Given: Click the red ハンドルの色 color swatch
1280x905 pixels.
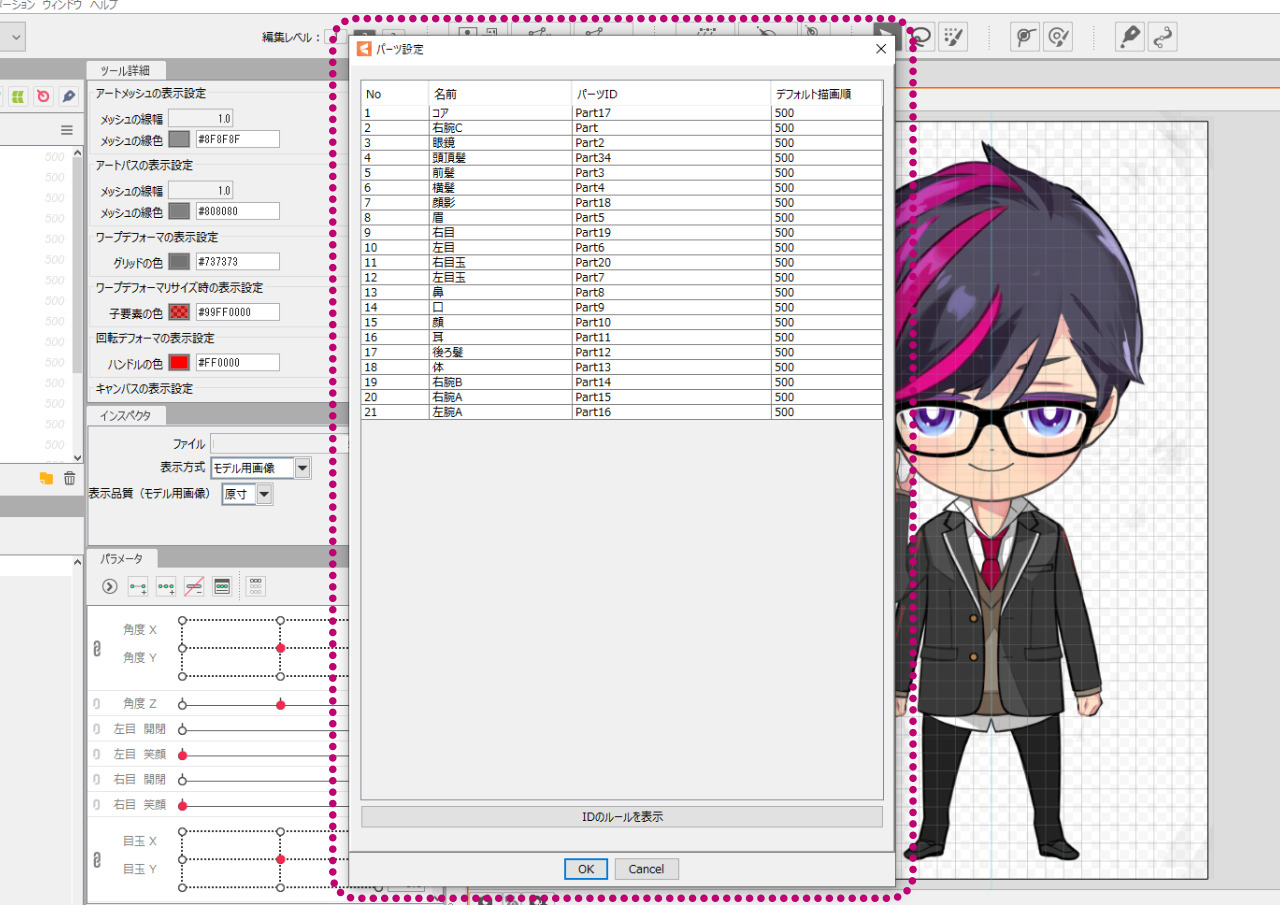Looking at the screenshot, I should tap(179, 363).
